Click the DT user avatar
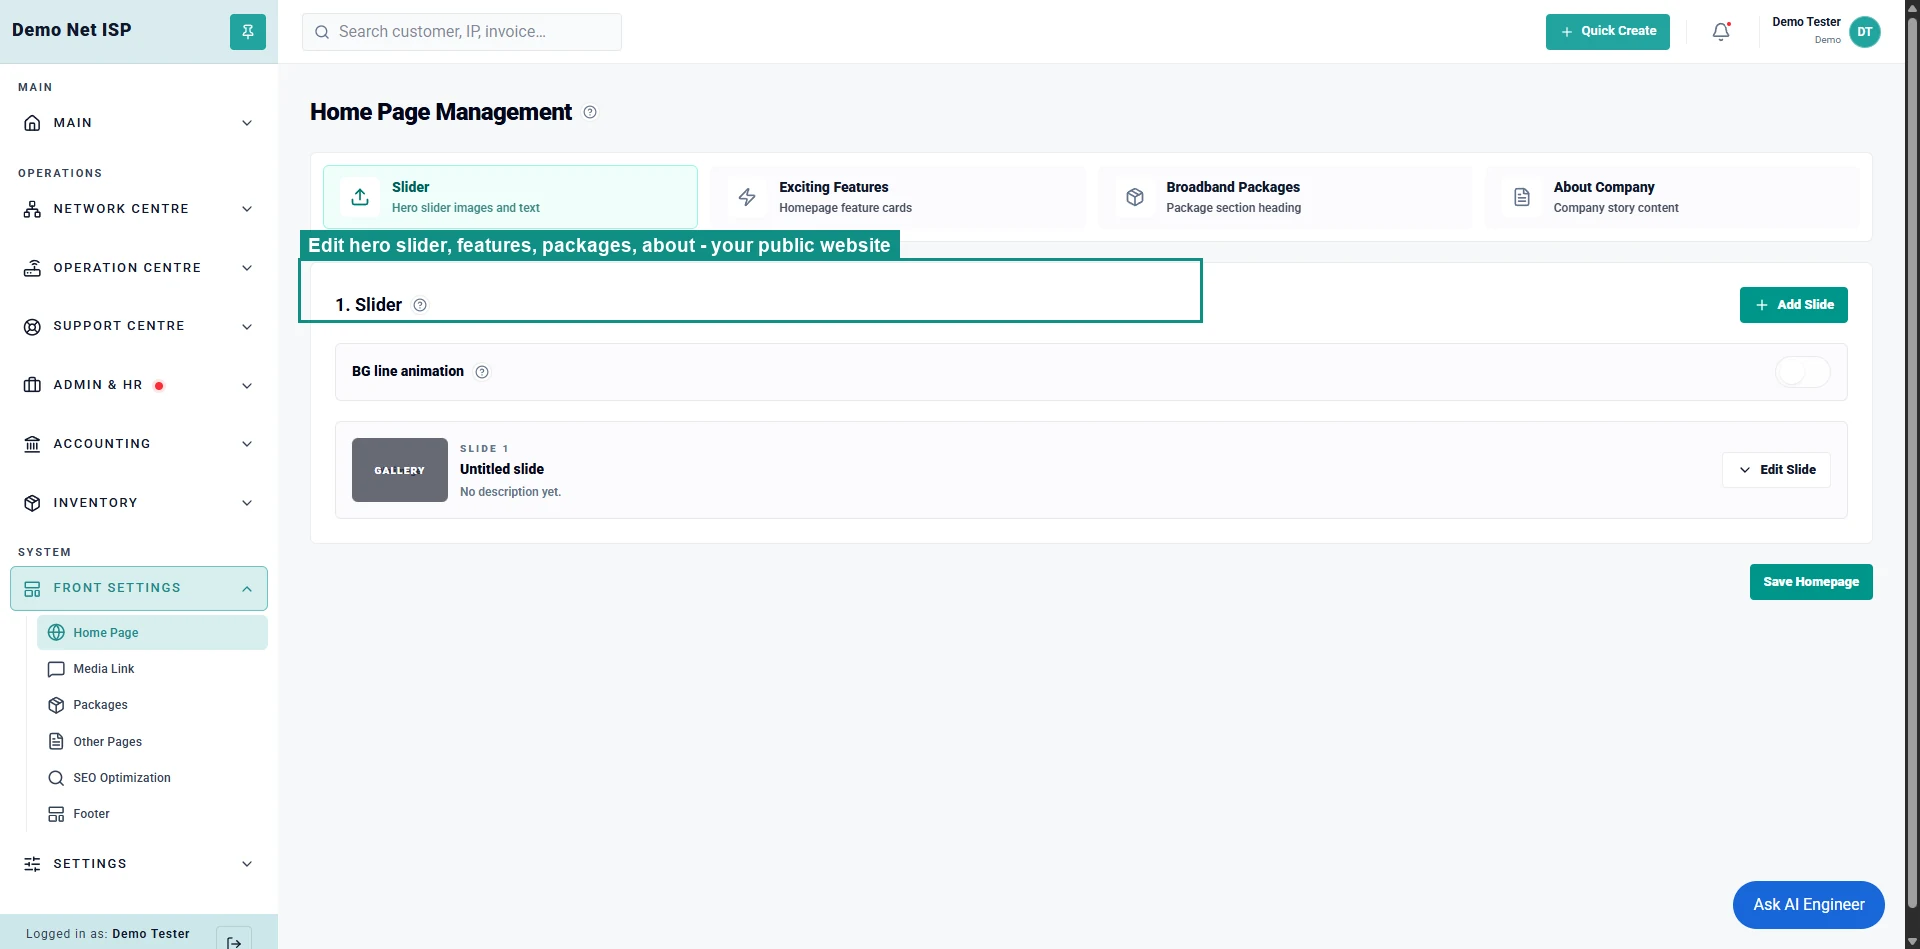This screenshot has height=949, width=1920. 1865,32
